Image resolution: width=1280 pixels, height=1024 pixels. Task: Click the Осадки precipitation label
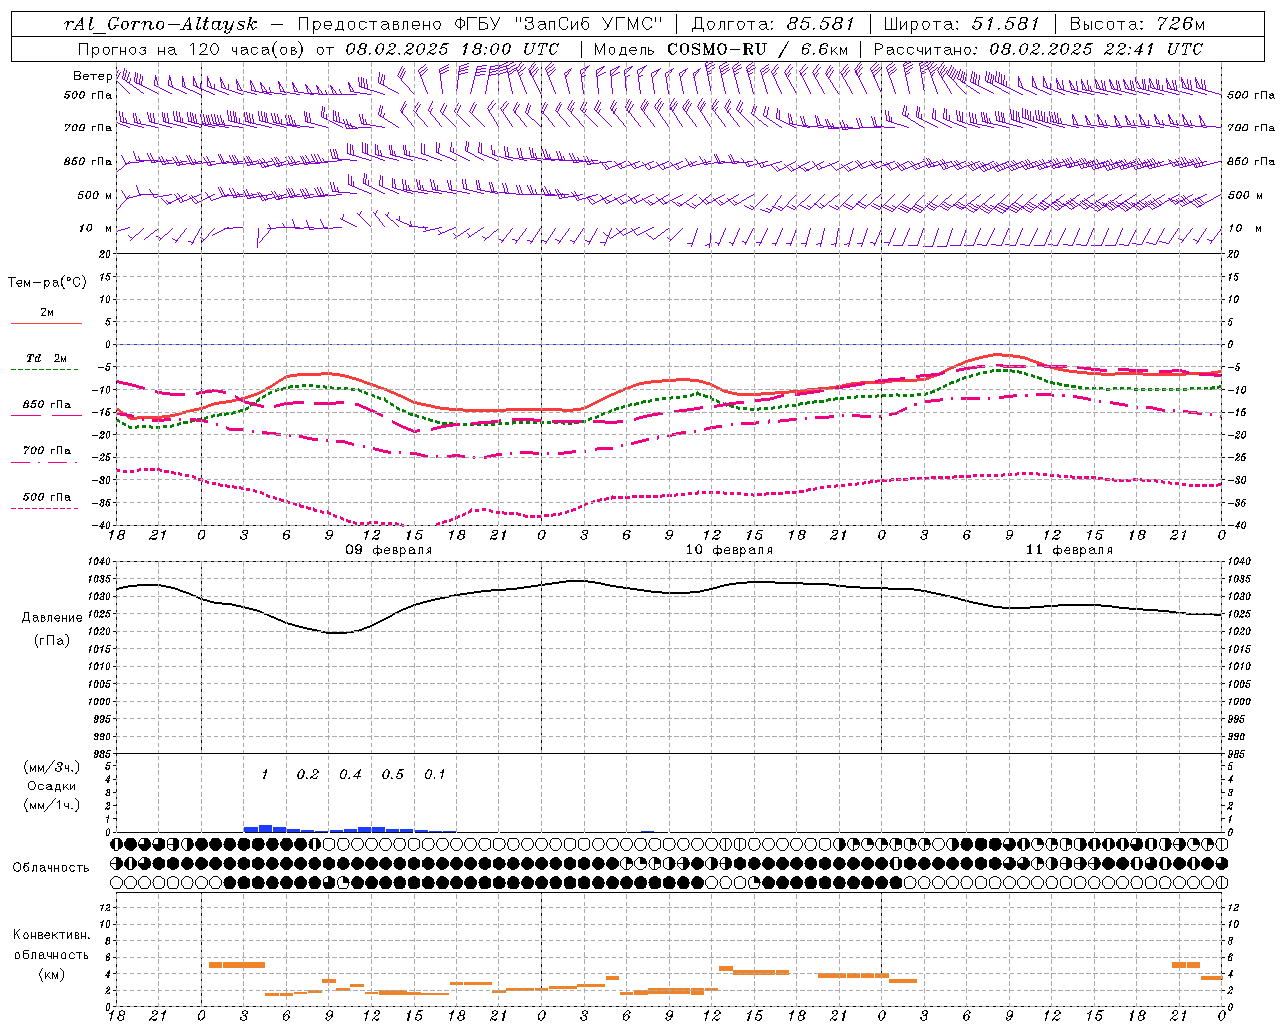[x=51, y=786]
